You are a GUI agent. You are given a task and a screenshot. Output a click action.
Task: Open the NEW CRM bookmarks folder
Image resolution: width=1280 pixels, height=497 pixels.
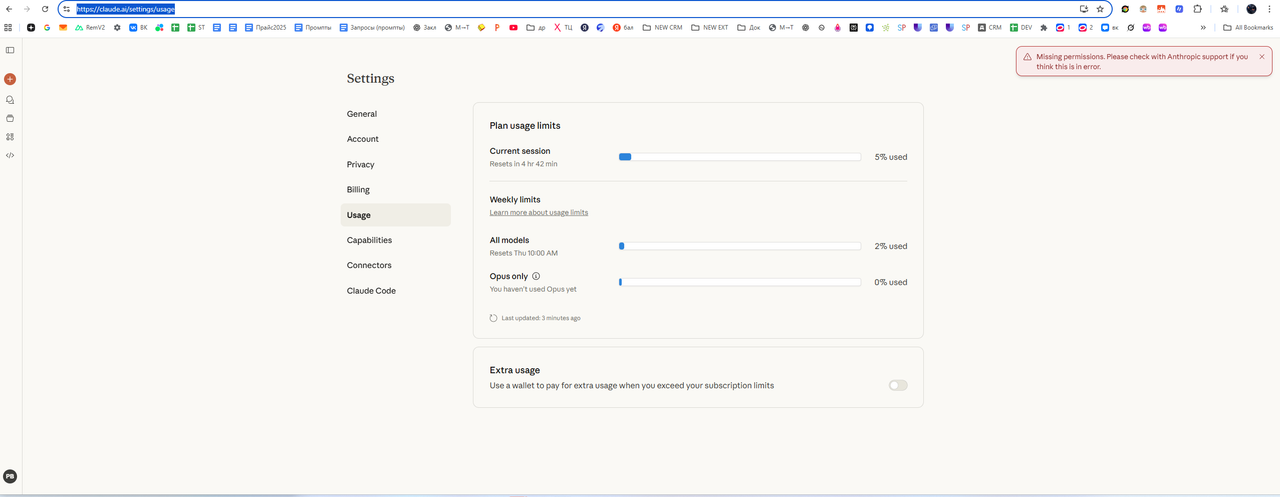(662, 28)
